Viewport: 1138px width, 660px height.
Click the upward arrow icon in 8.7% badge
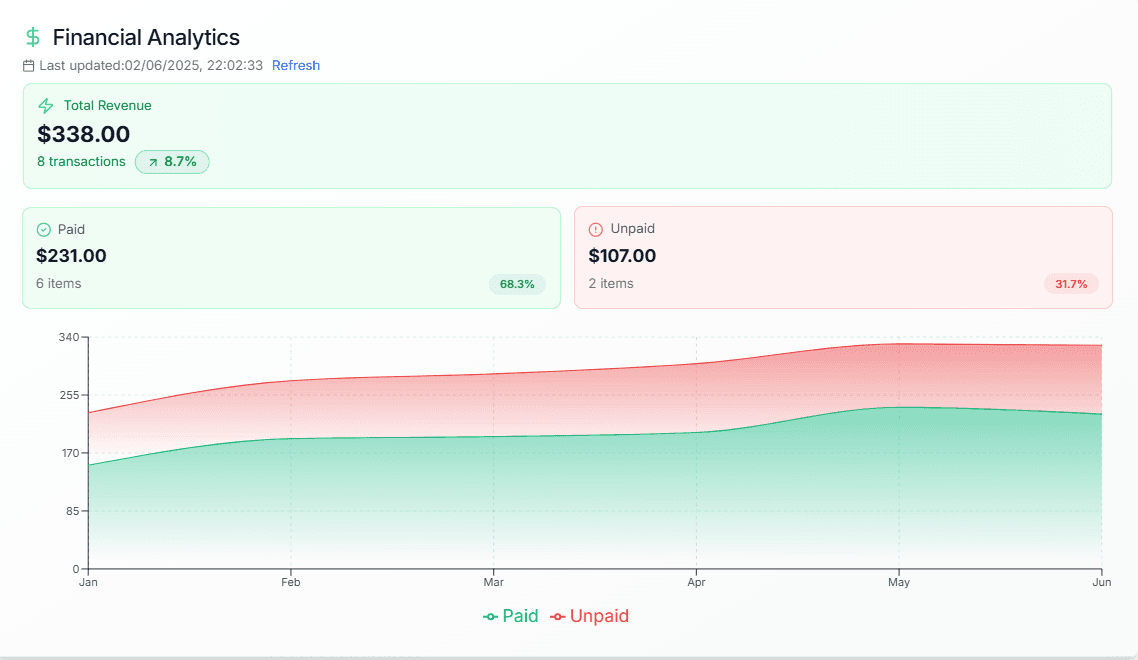pyautogui.click(x=153, y=163)
